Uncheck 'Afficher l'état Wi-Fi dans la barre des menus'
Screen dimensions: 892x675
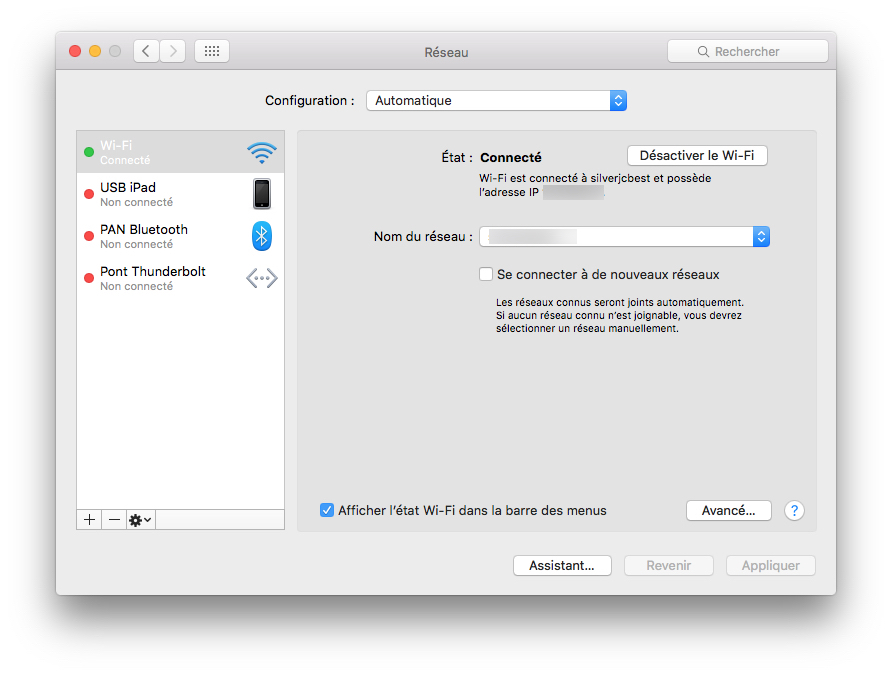pyautogui.click(x=327, y=510)
